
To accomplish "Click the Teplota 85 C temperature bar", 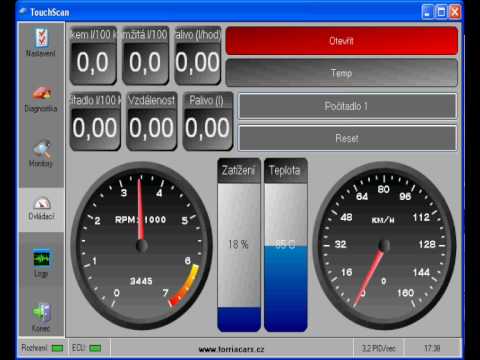I will pos(286,245).
